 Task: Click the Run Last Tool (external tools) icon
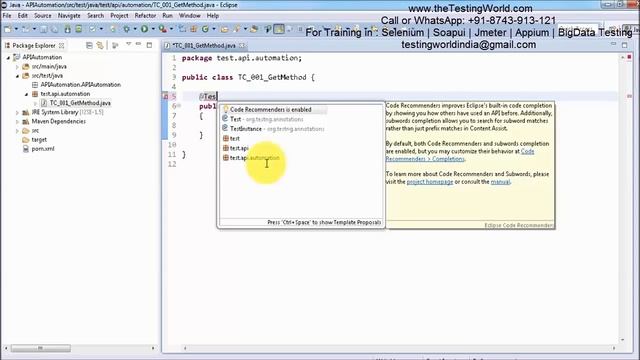[162, 29]
